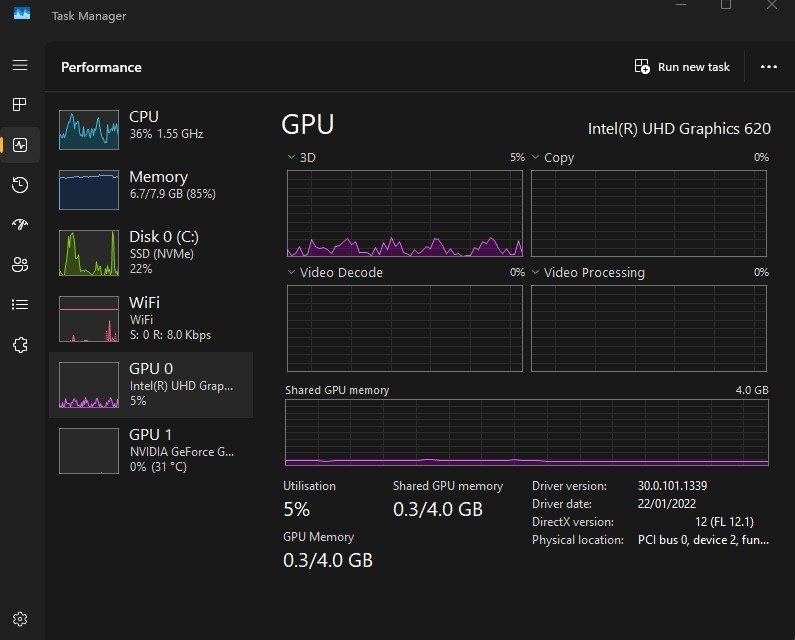Click the GPU Memory 0.3/4.0 GB value

click(328, 560)
